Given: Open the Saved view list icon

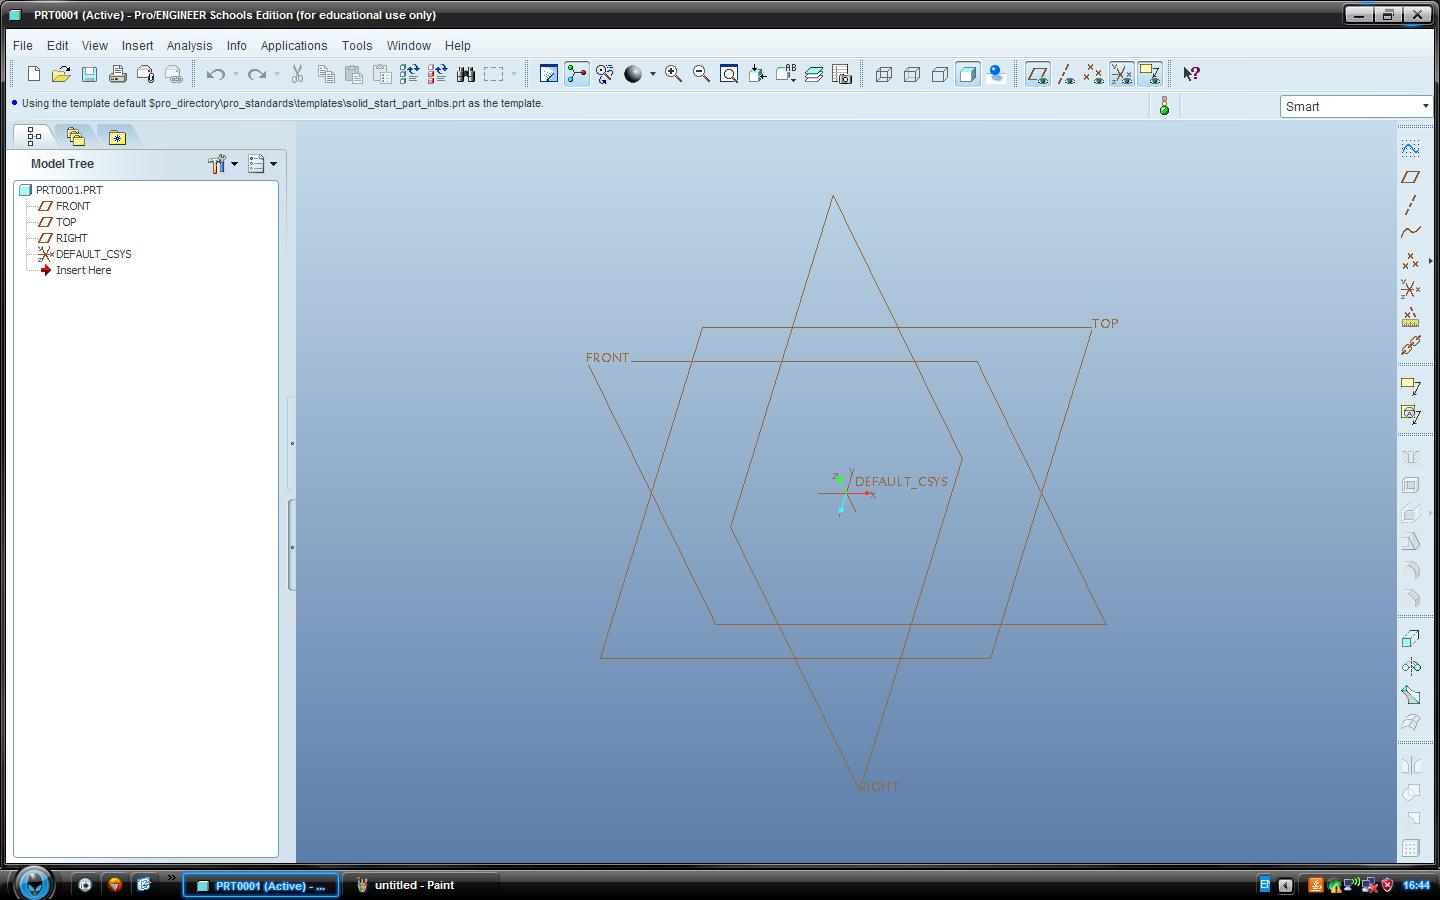Looking at the screenshot, I should (786, 74).
